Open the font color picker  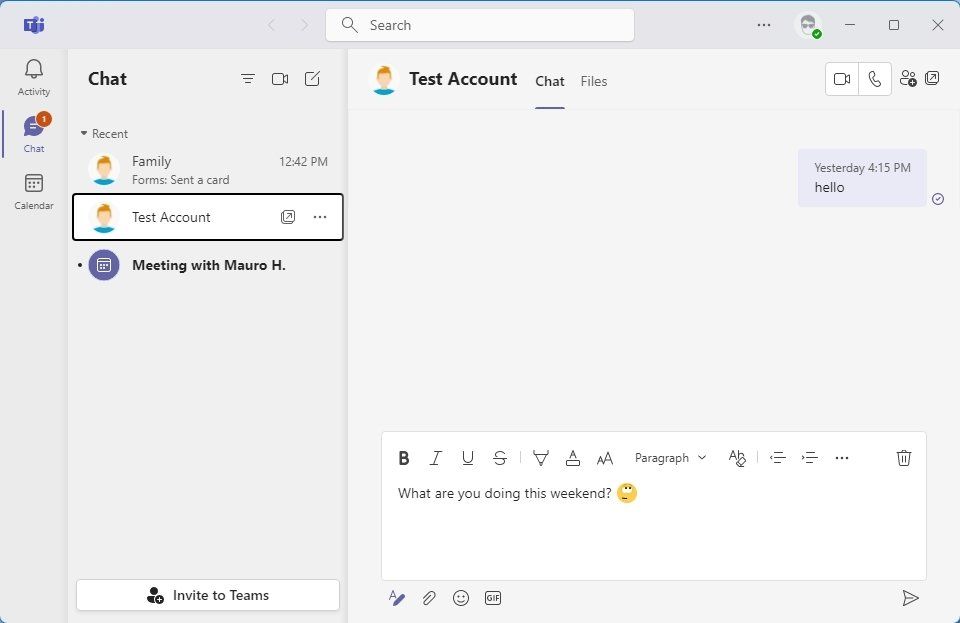point(572,458)
